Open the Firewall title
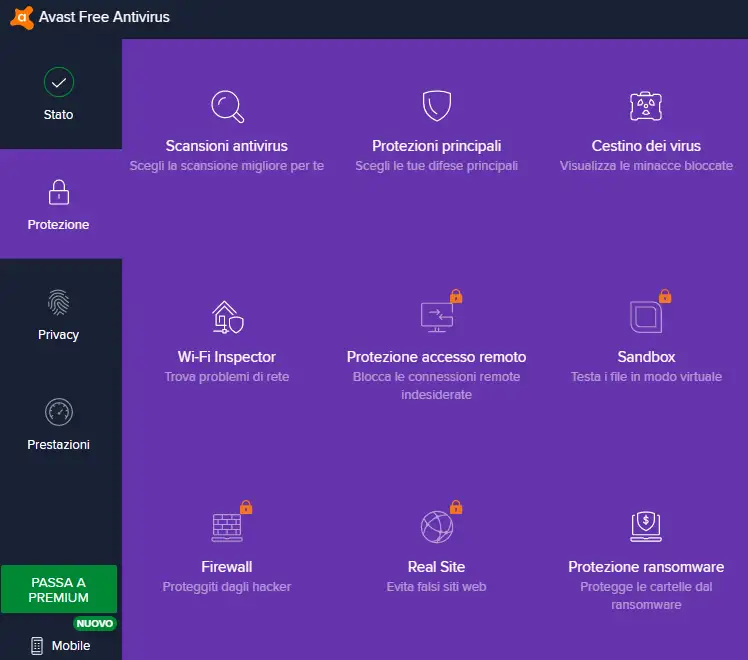748x660 pixels. click(227, 567)
